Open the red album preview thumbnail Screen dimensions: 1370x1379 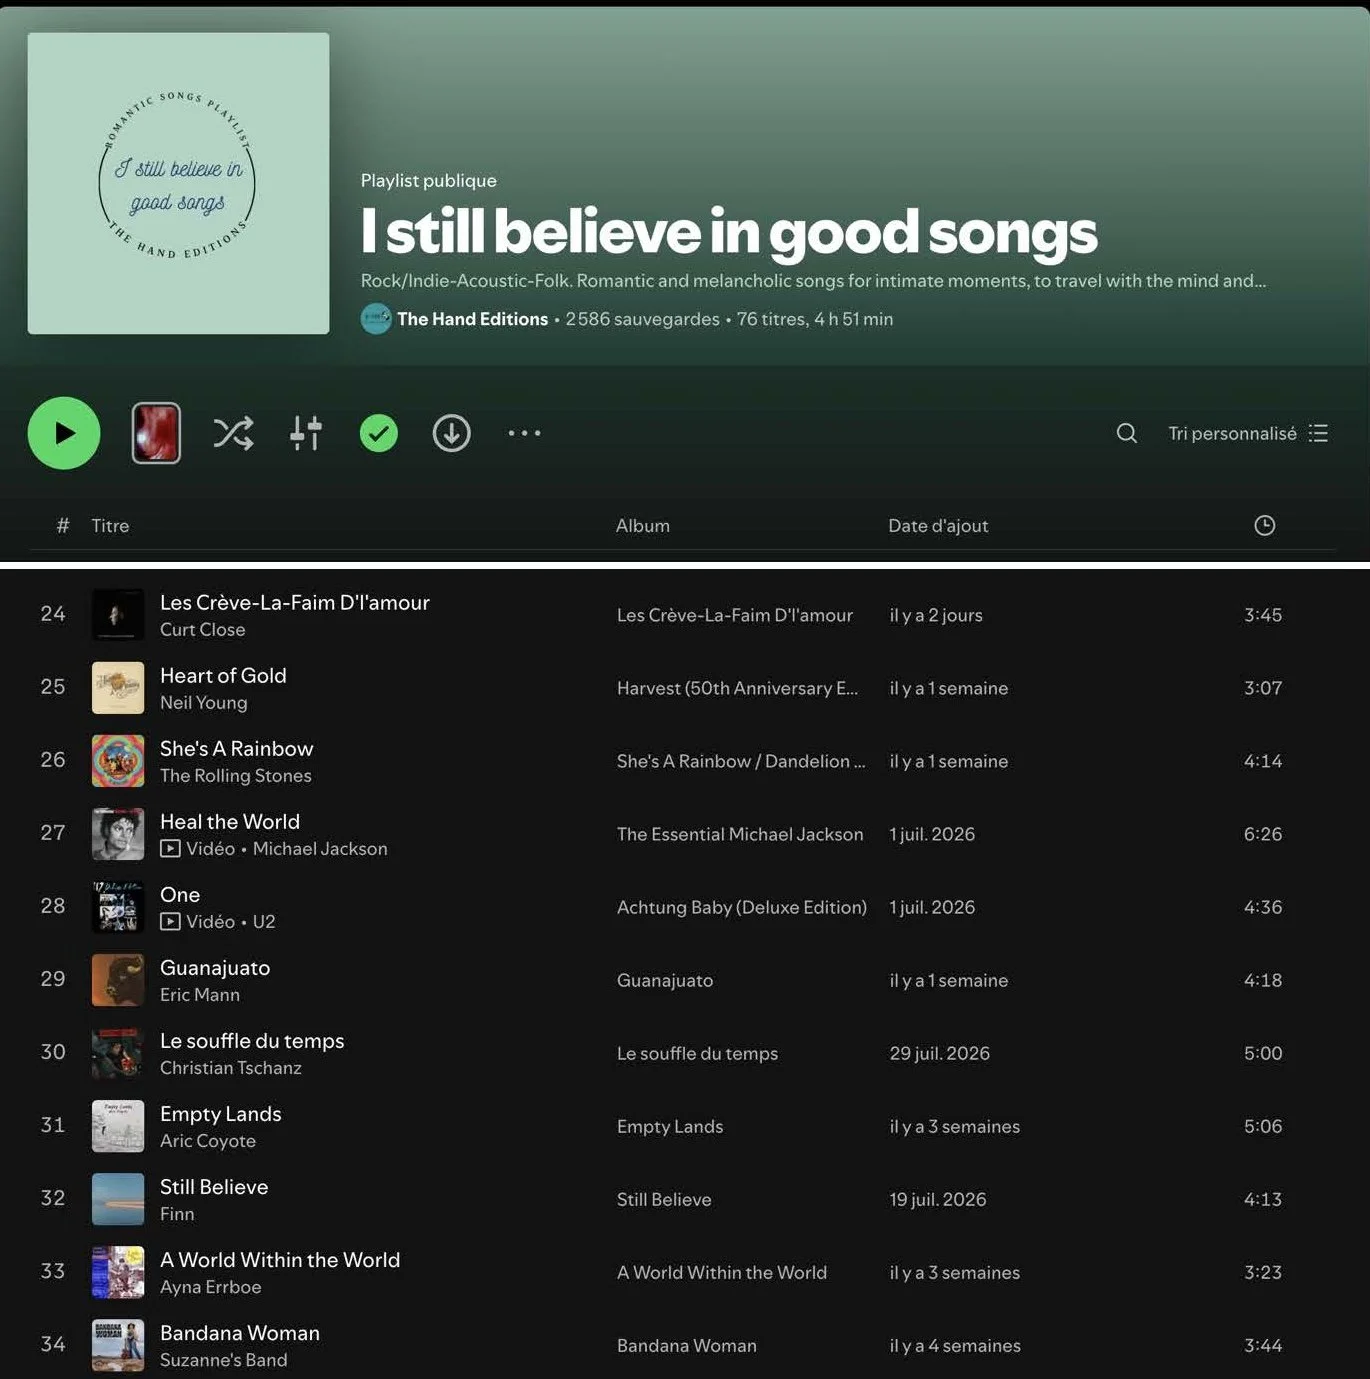(156, 433)
